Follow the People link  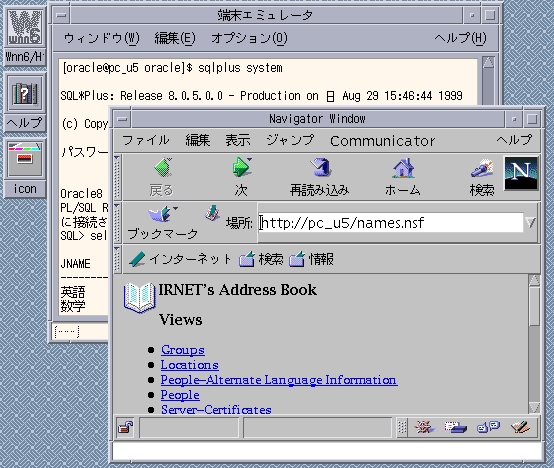coord(180,395)
